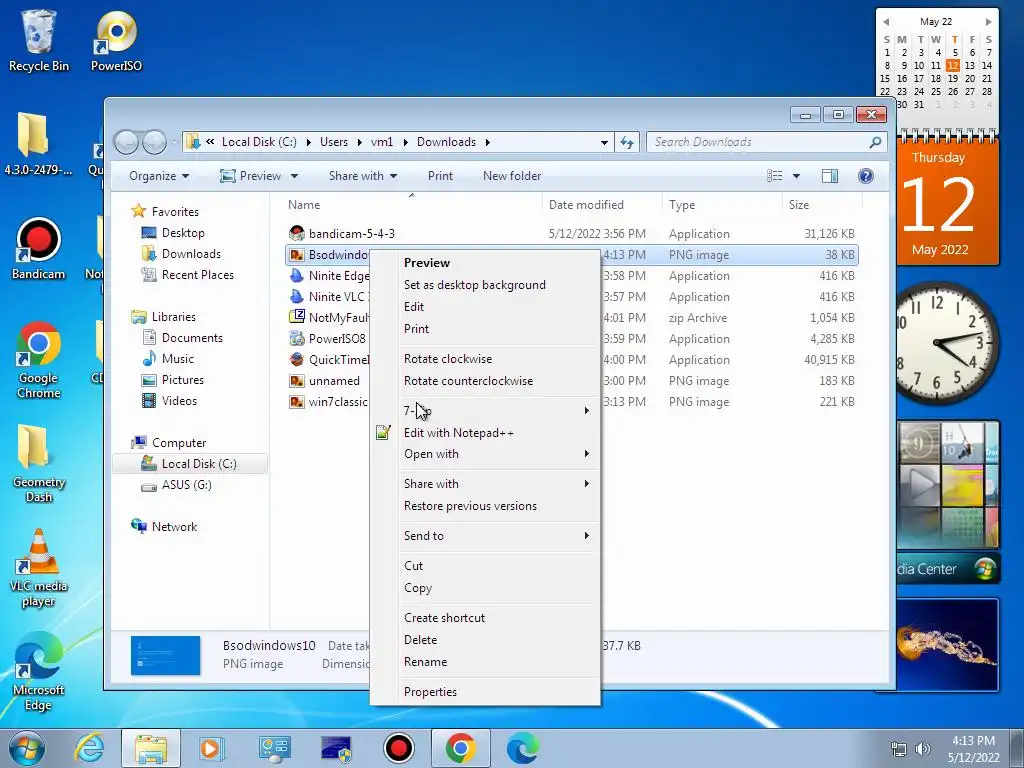The width and height of the screenshot is (1024, 768).
Task: Click the Bandicam record icon in taskbar
Action: coord(398,748)
